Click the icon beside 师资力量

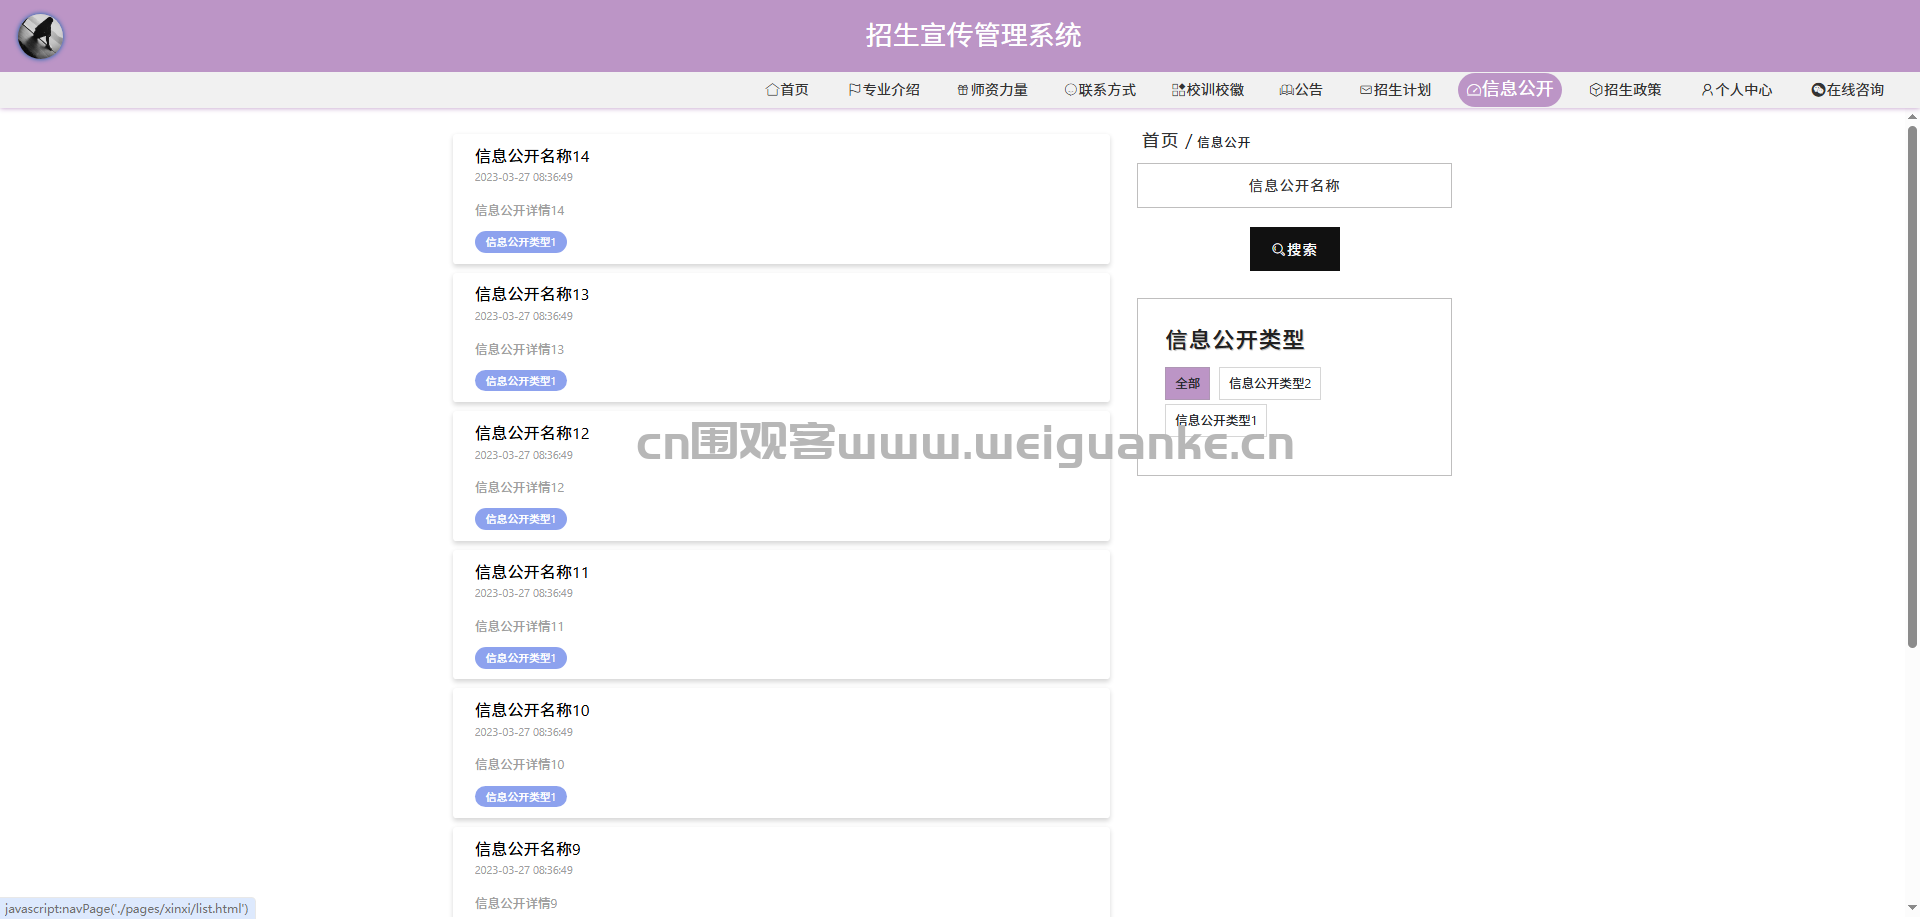(963, 90)
